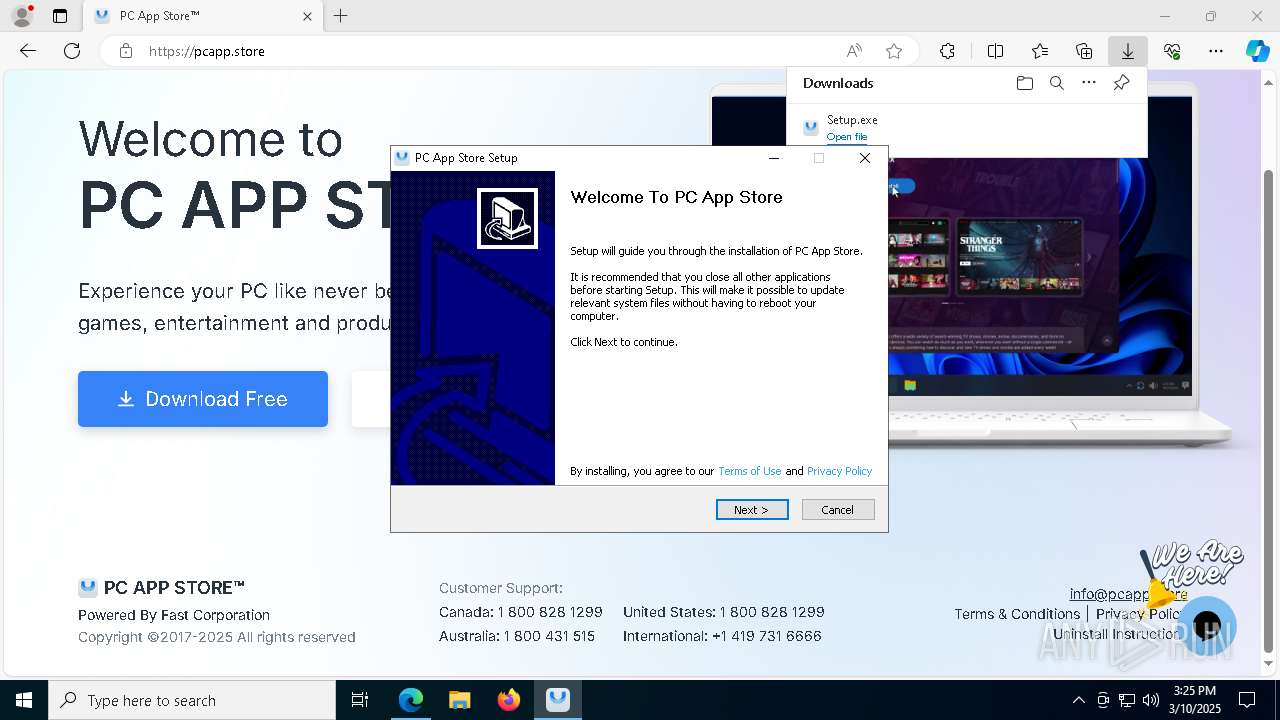Click the taskbar clock showing 3:25 PM
The image size is (1280, 720).
click(1194, 700)
